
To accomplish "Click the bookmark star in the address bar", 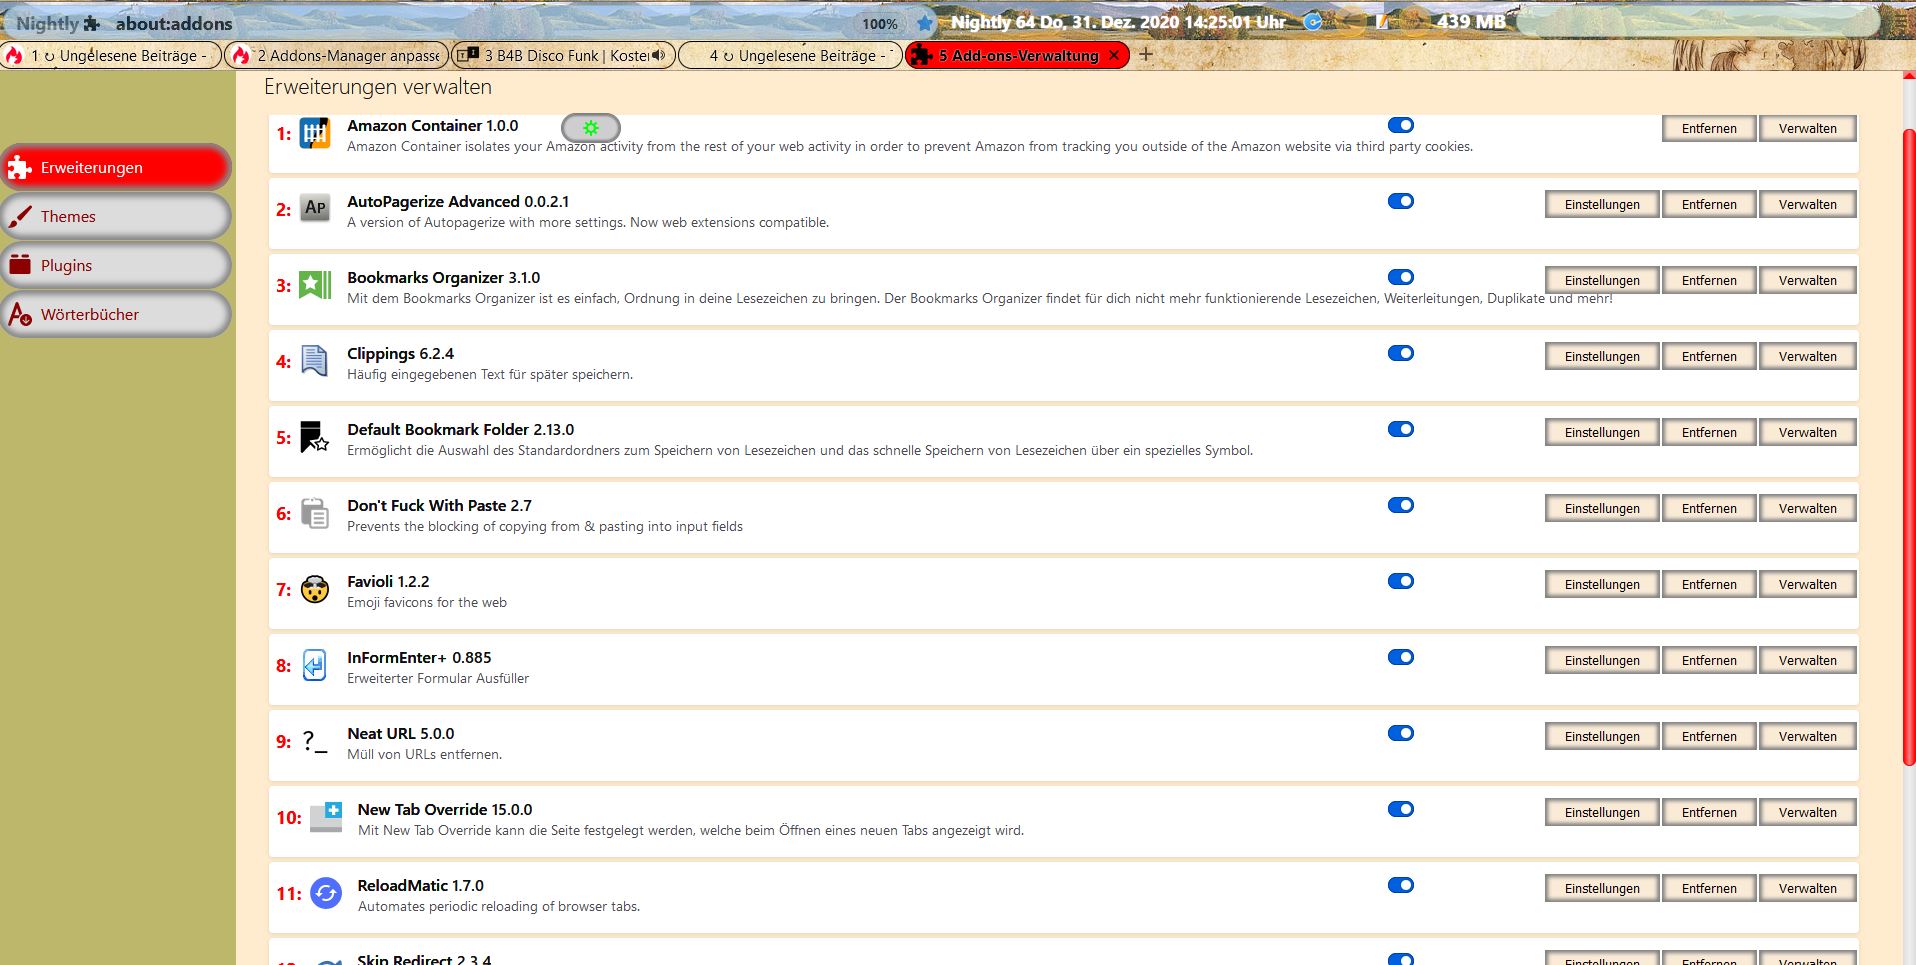I will [925, 23].
